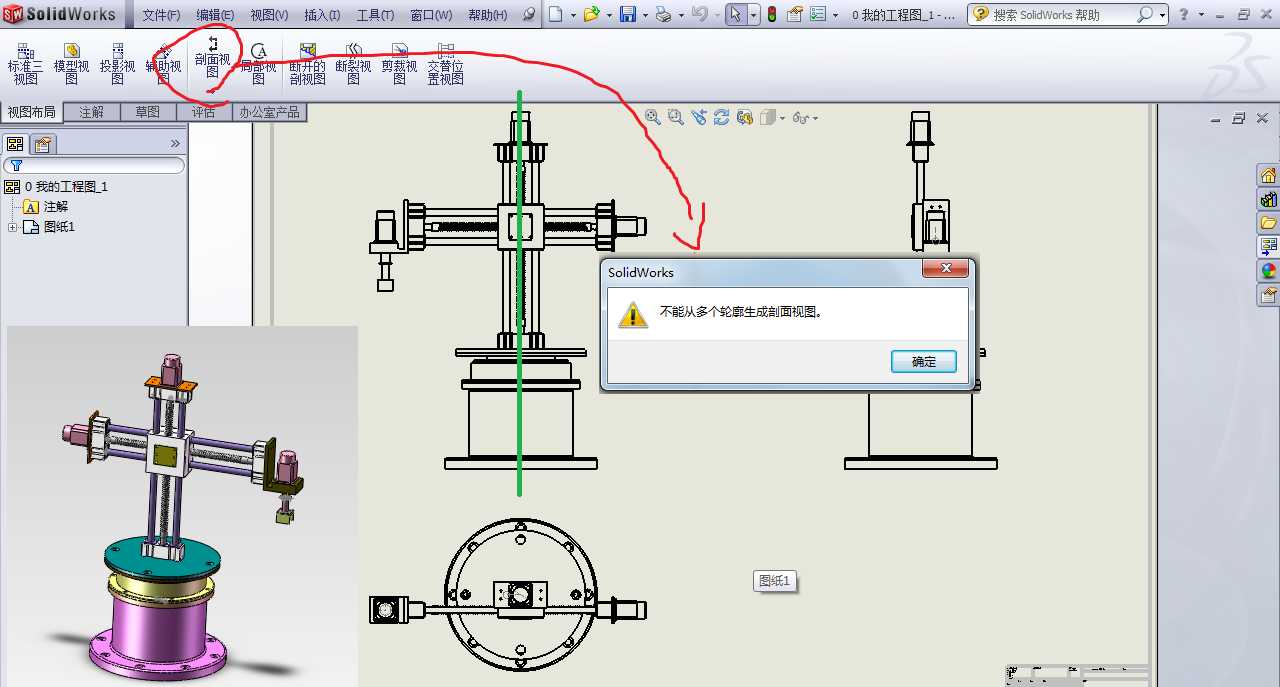Click the Rebuild traffic light icon
Screen dimensions: 1280x687
click(x=771, y=14)
